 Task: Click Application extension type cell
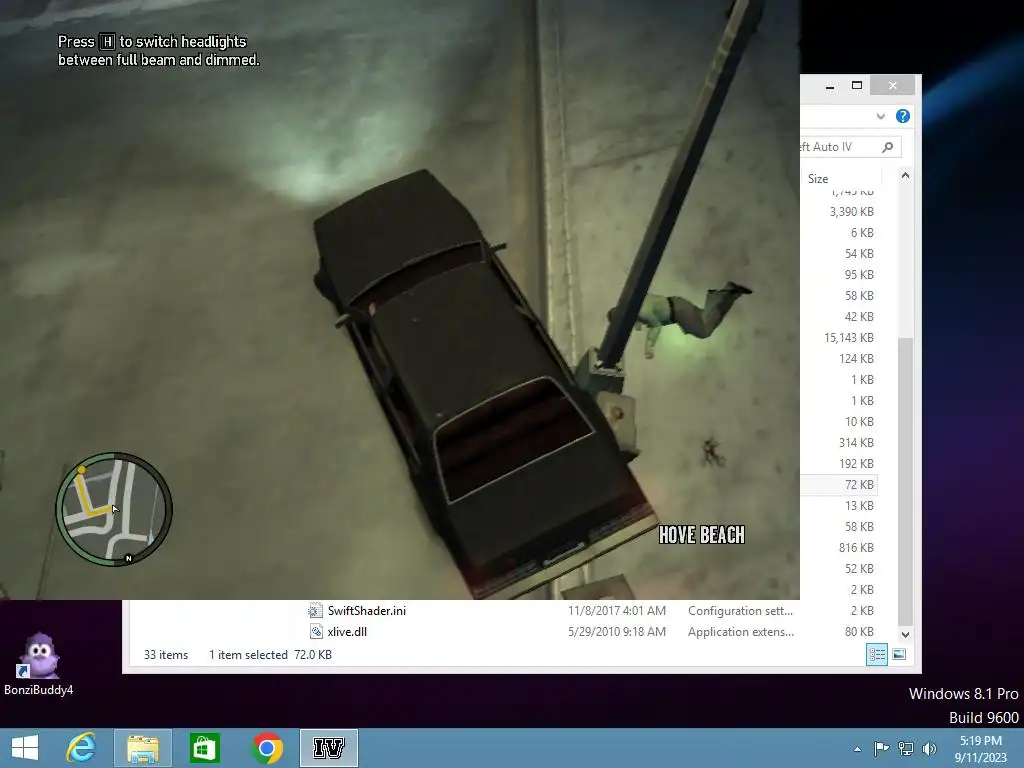pos(741,632)
